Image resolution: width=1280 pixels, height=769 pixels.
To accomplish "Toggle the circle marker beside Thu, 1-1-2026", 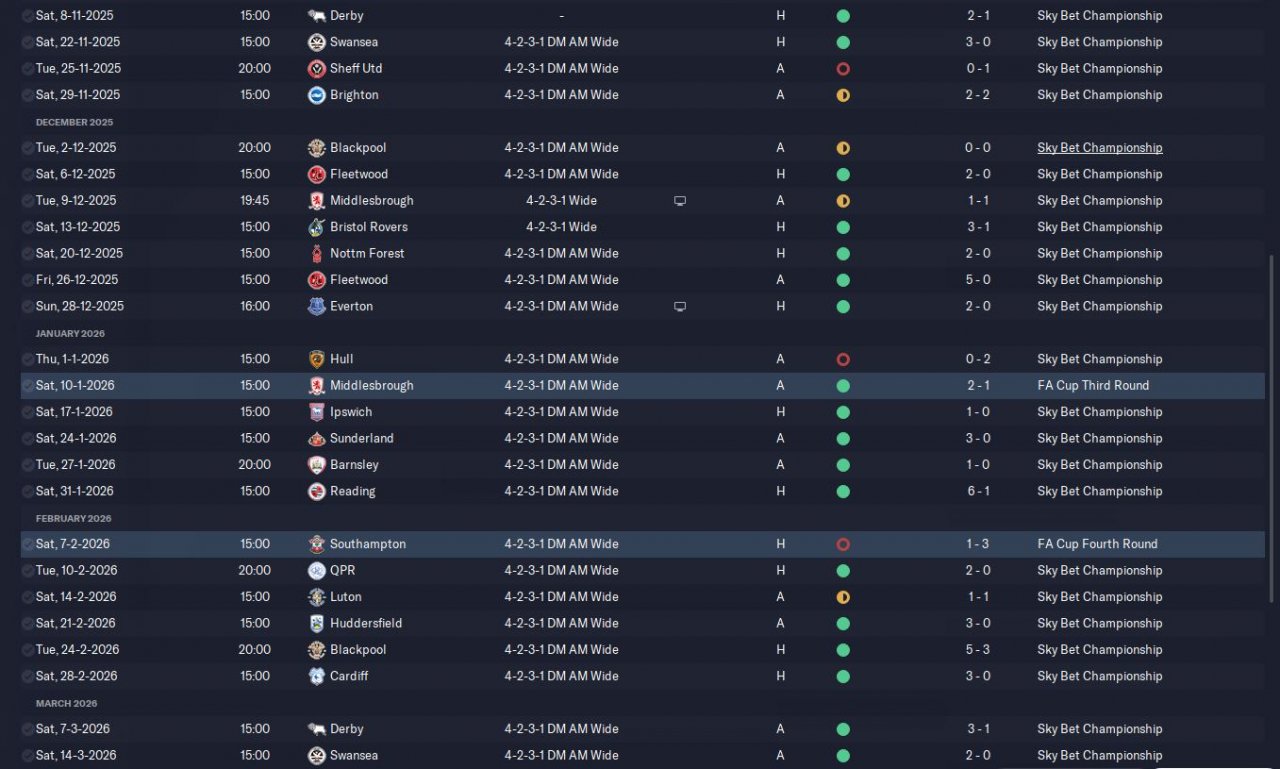I will point(27,359).
